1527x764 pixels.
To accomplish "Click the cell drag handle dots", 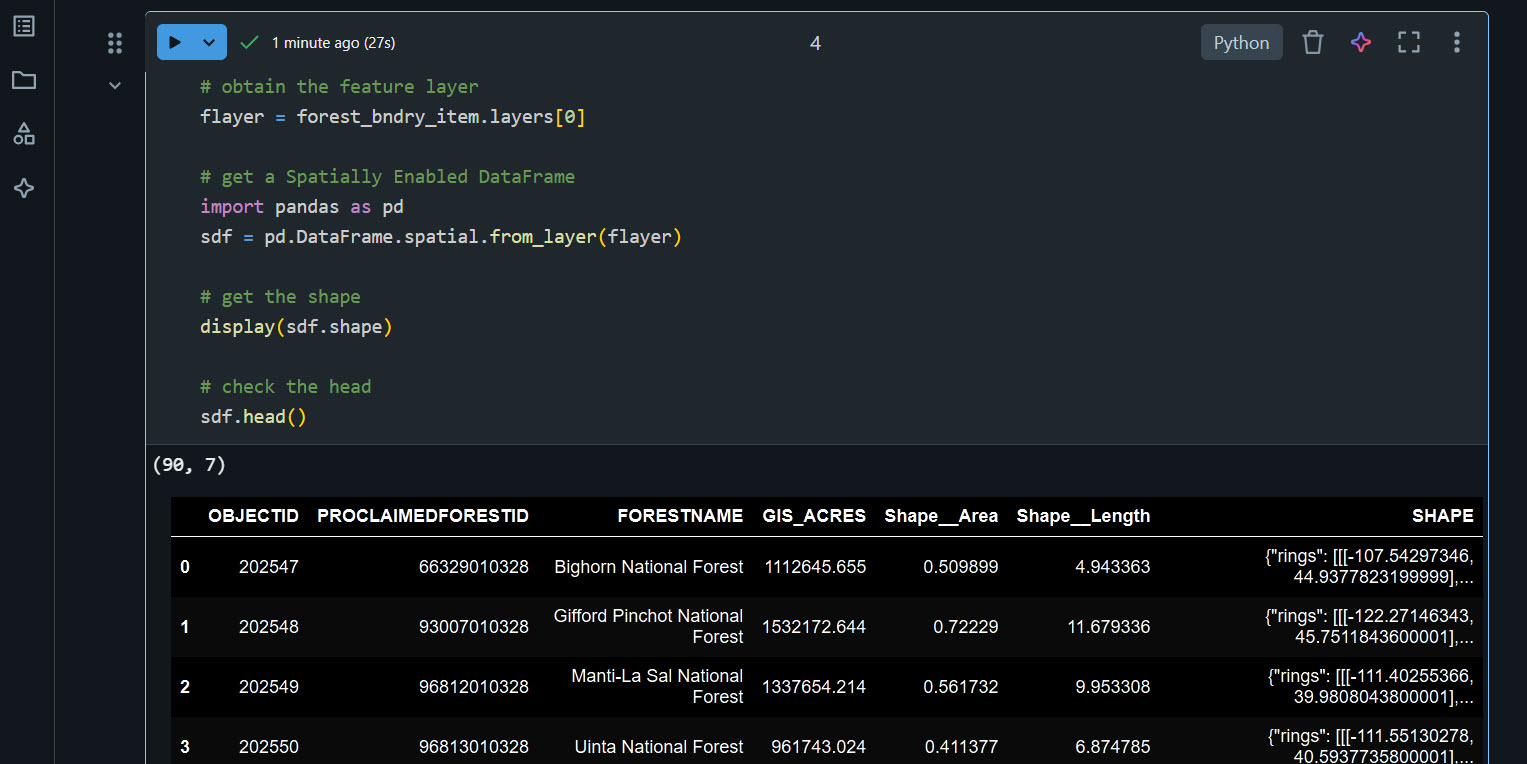I will 115,43.
